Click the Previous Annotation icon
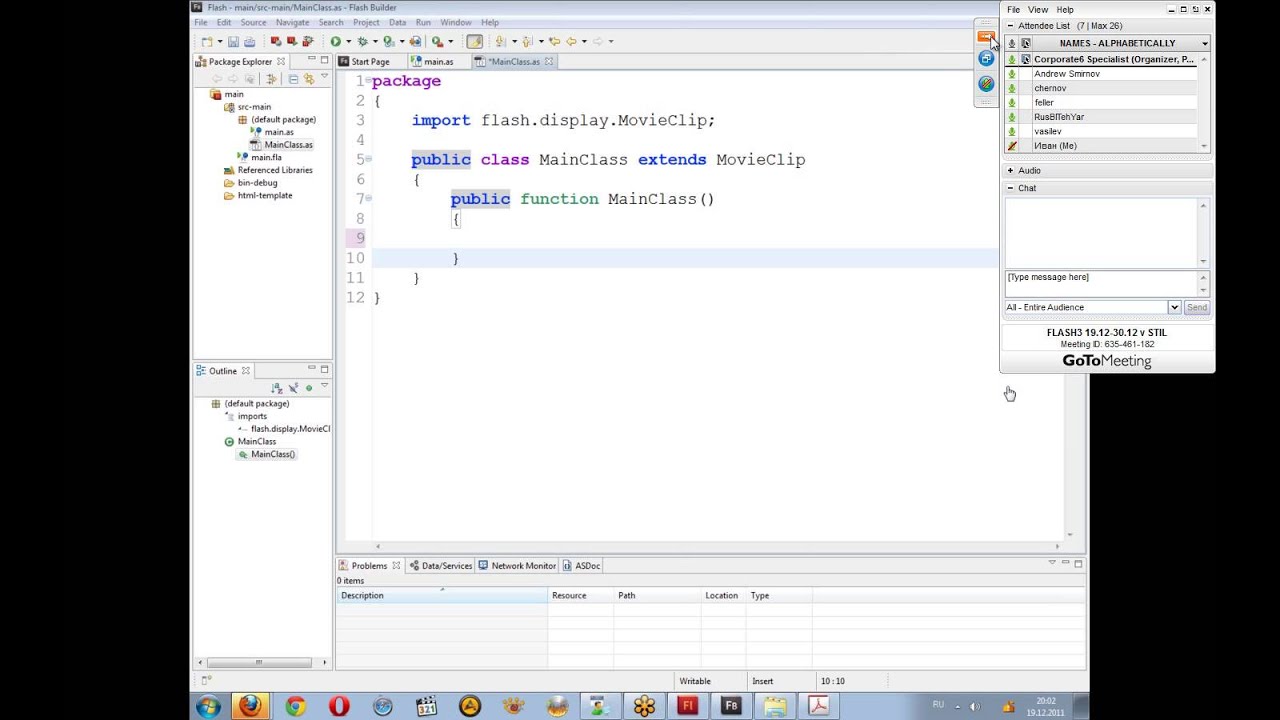The width and height of the screenshot is (1280, 720). coord(526,41)
